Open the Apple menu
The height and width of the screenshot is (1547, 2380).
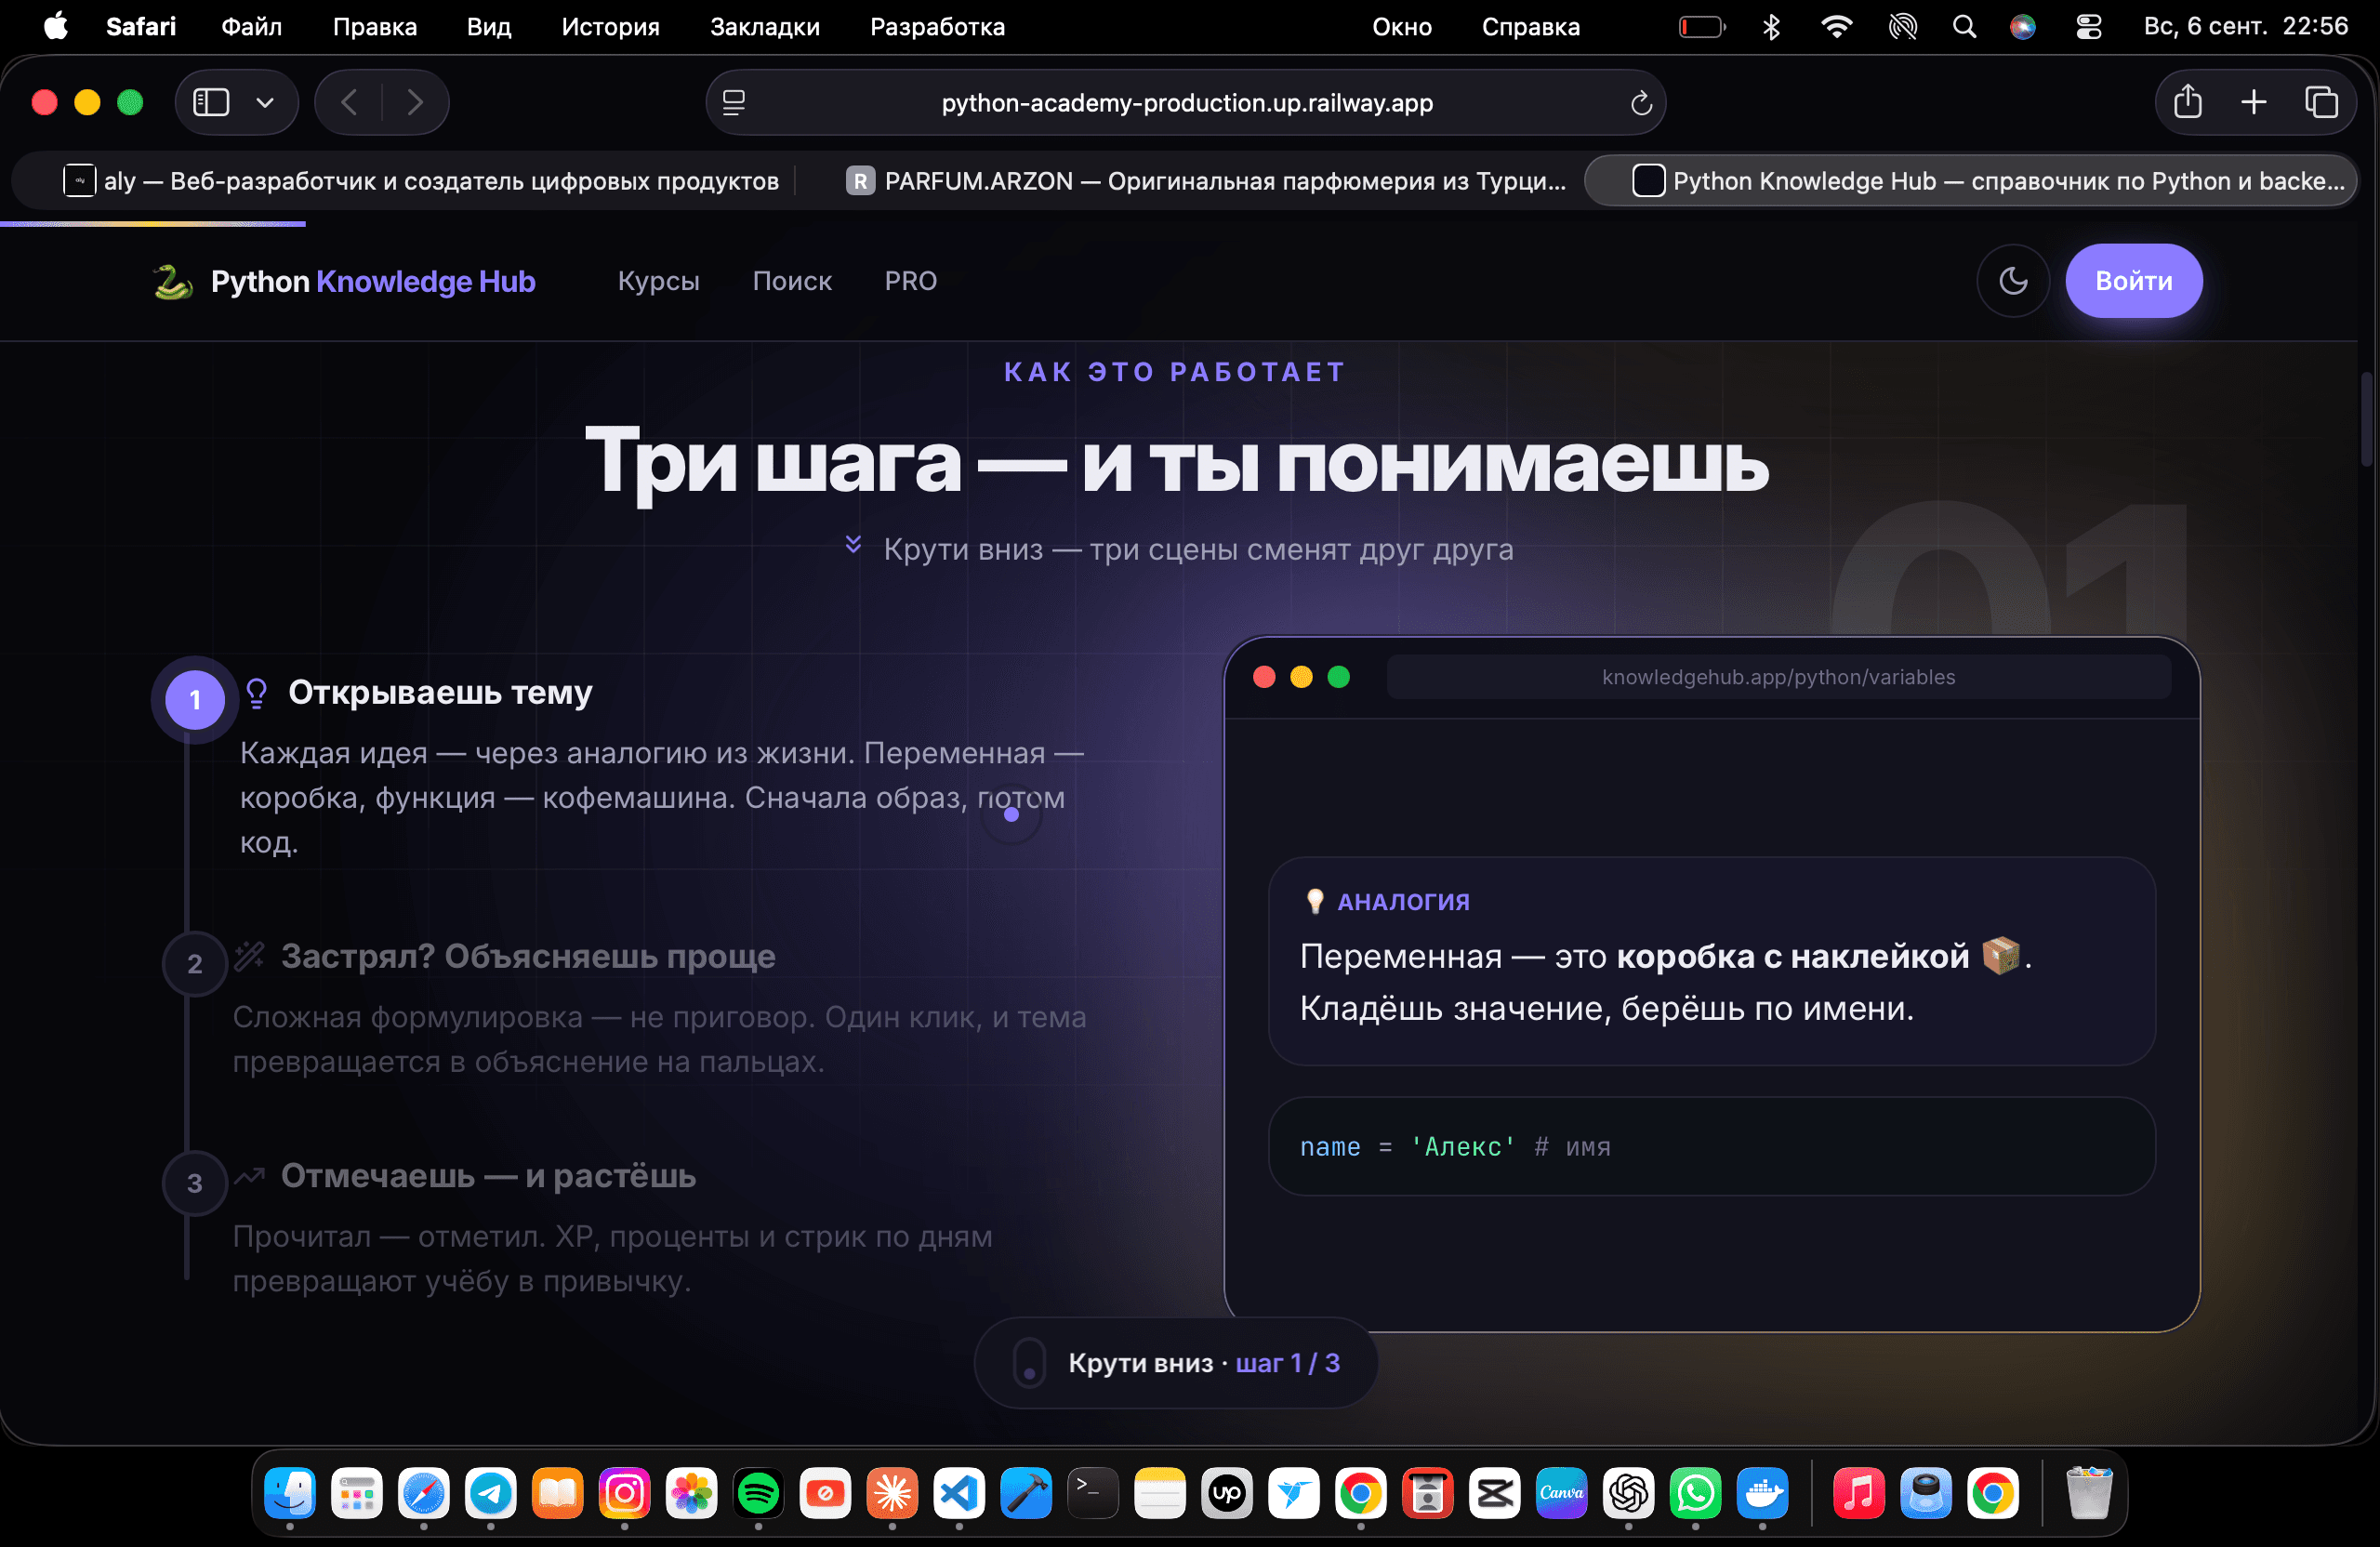coord(56,26)
